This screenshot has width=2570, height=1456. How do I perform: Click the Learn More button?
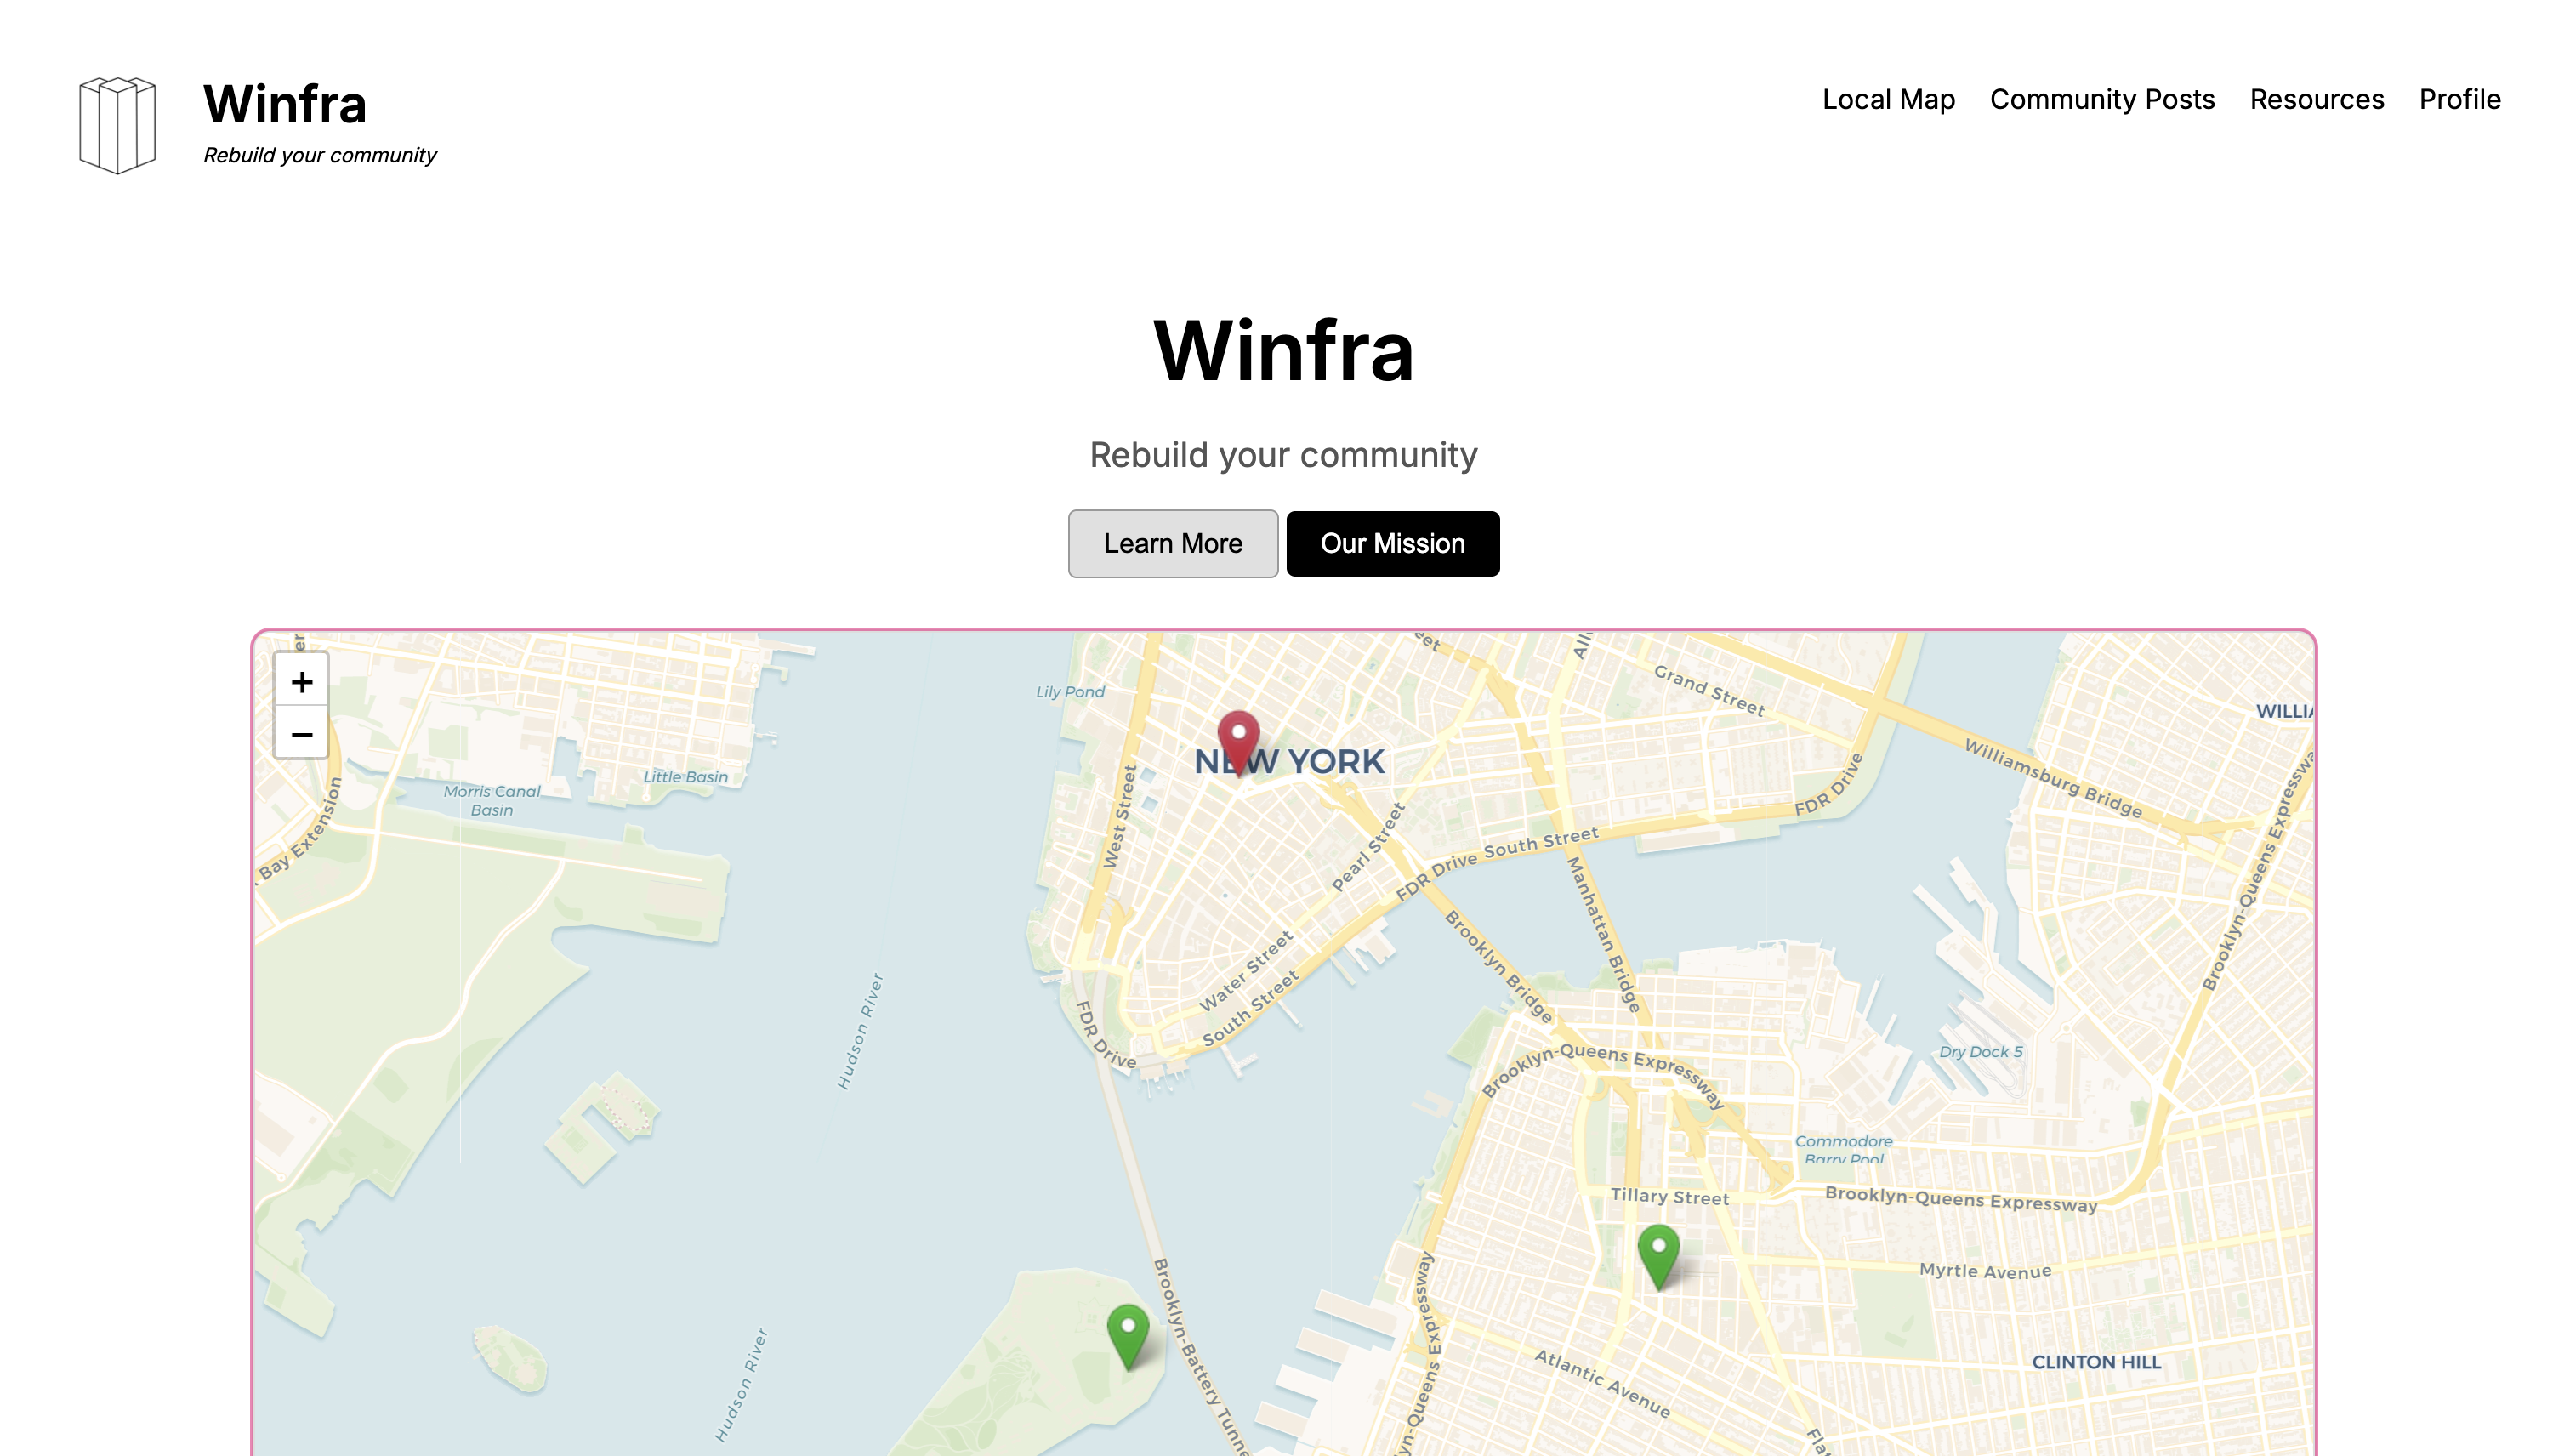(x=1172, y=543)
